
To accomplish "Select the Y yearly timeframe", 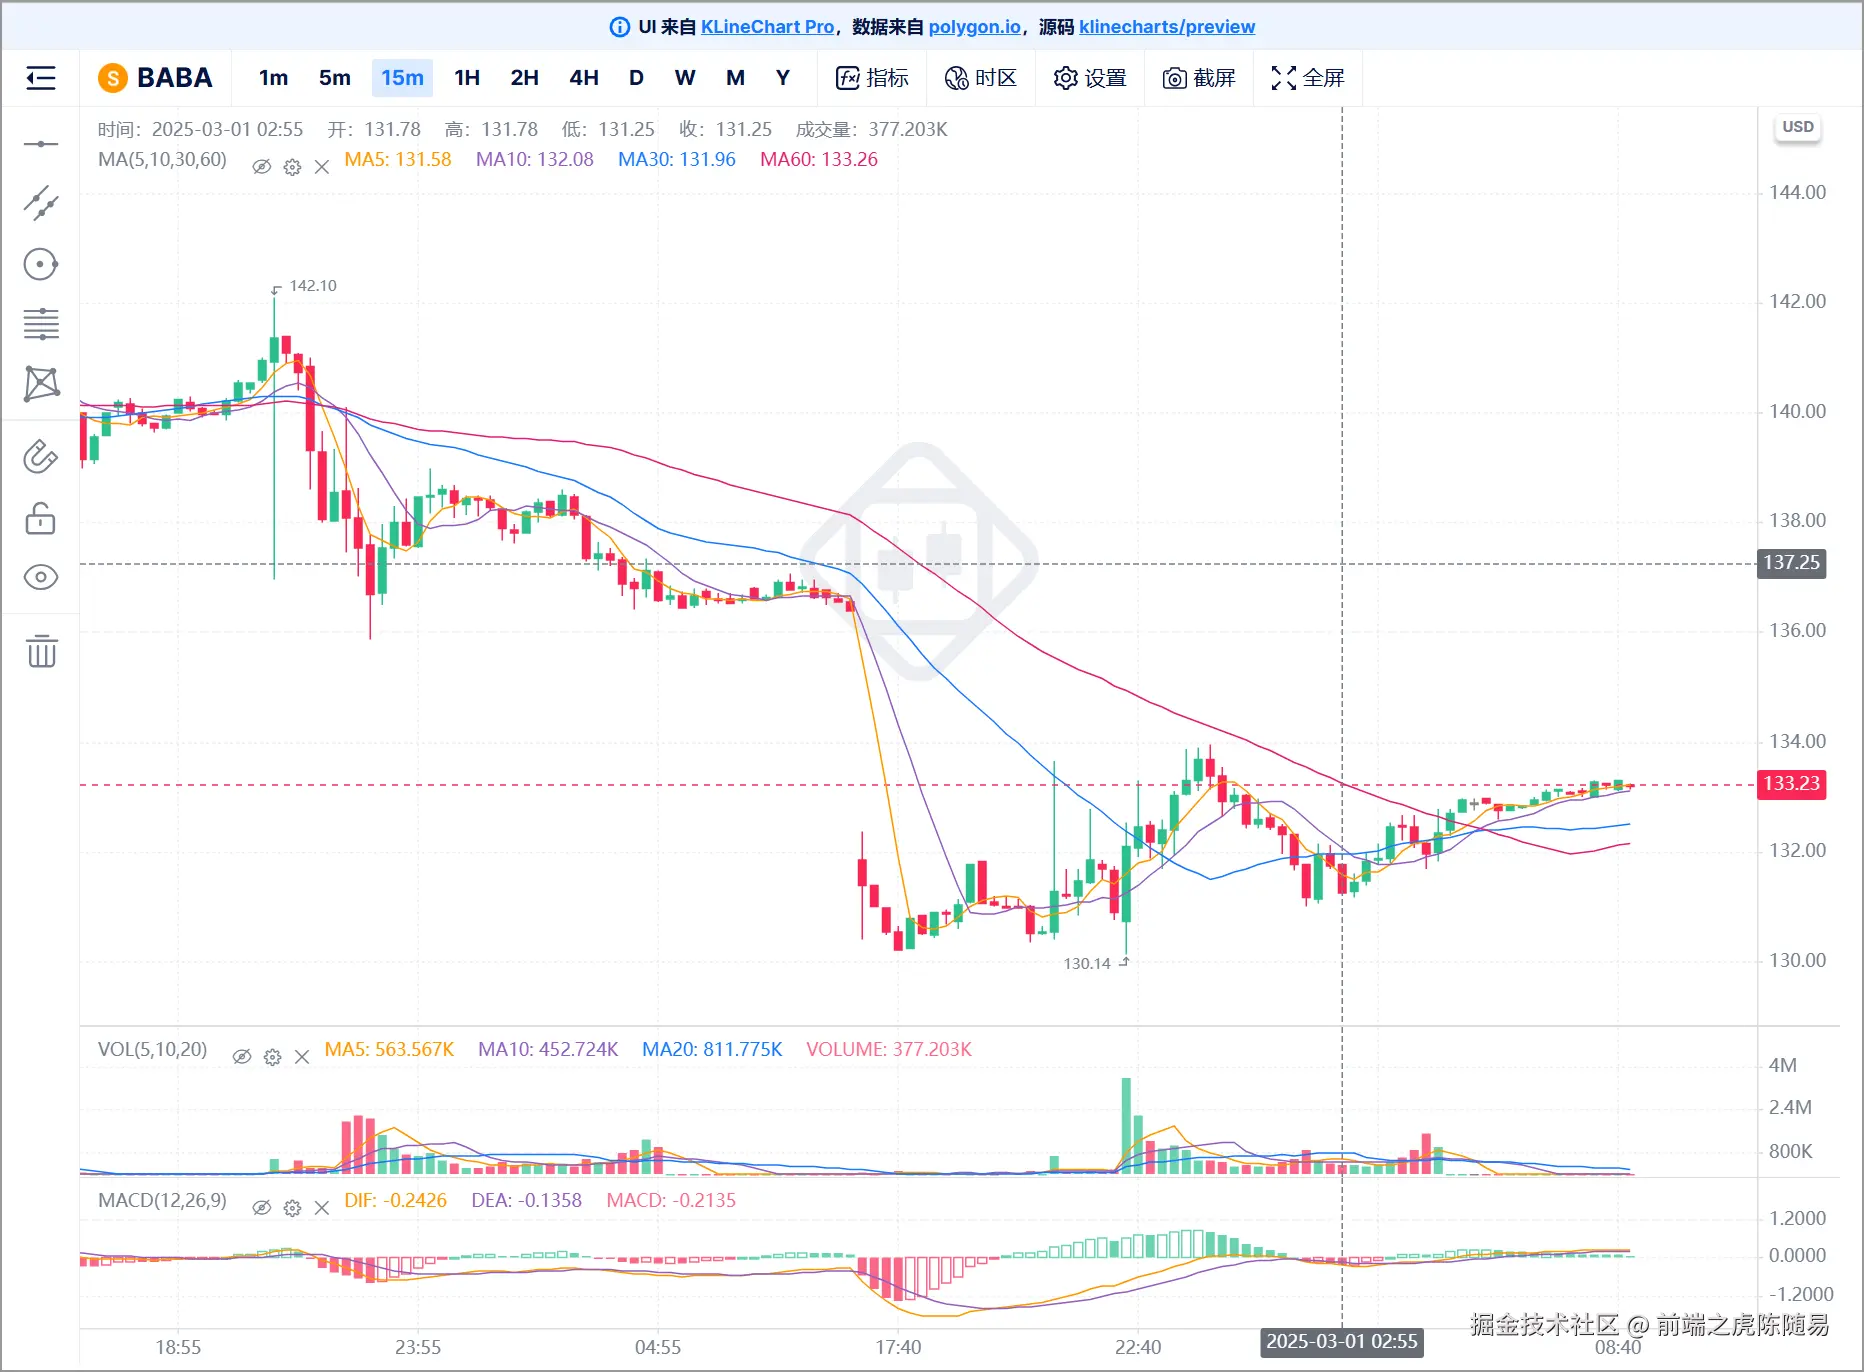I will 783,78.
